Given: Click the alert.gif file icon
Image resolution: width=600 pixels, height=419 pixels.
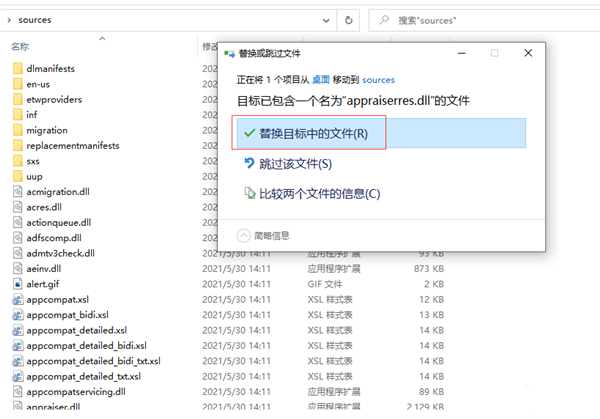Looking at the screenshot, I should (17, 284).
